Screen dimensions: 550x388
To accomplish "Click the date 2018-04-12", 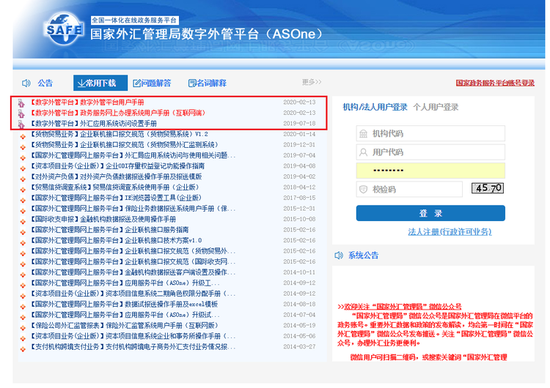I will click(x=299, y=187).
